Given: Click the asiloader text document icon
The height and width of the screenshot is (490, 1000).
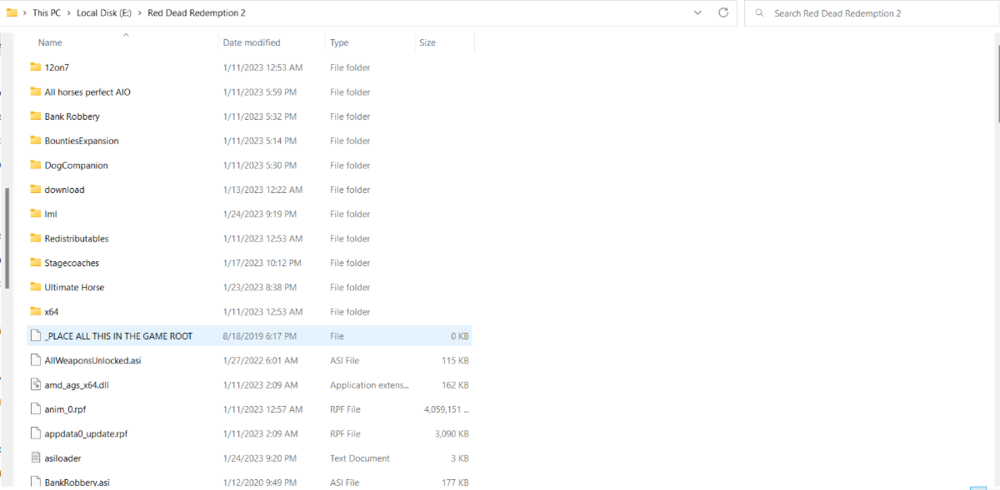Looking at the screenshot, I should 36,458.
